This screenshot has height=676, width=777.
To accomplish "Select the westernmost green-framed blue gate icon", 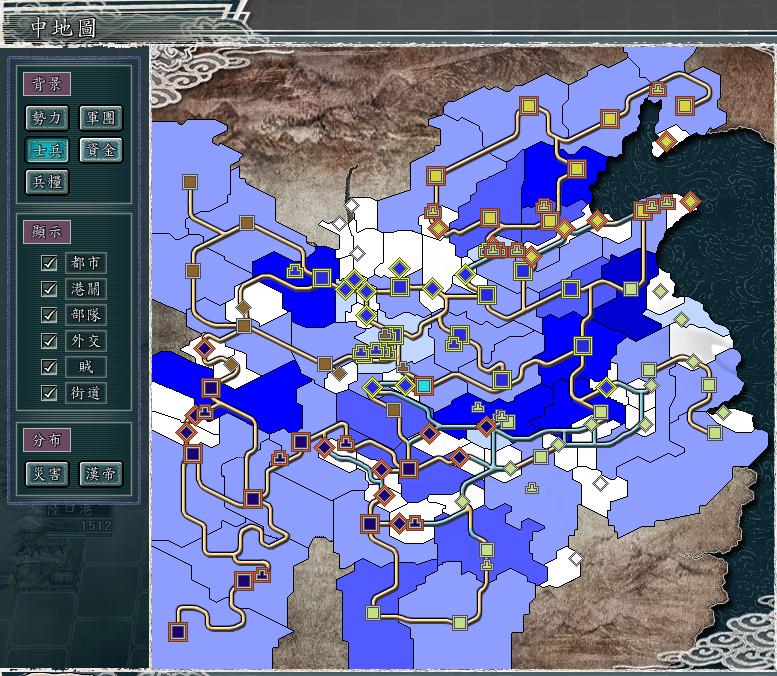I will click(x=295, y=271).
